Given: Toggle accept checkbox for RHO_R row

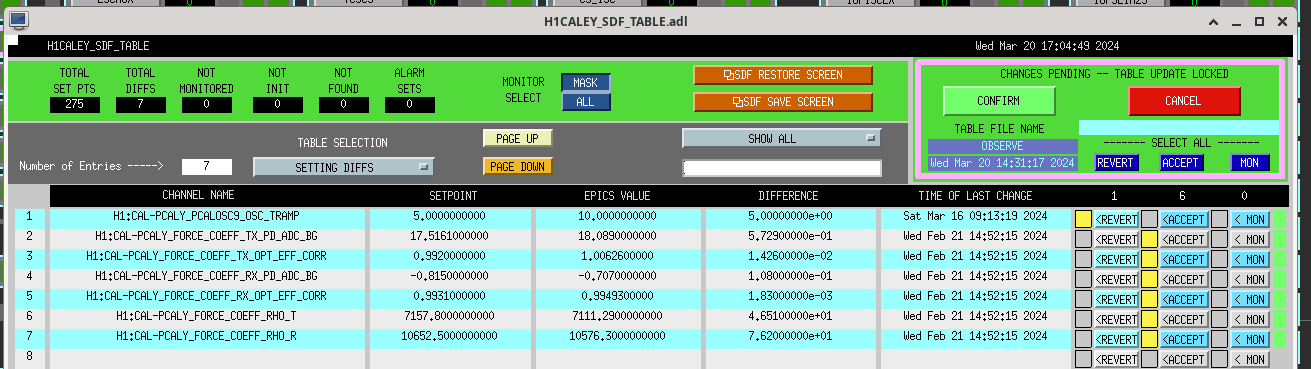Looking at the screenshot, I should (x=1150, y=338).
